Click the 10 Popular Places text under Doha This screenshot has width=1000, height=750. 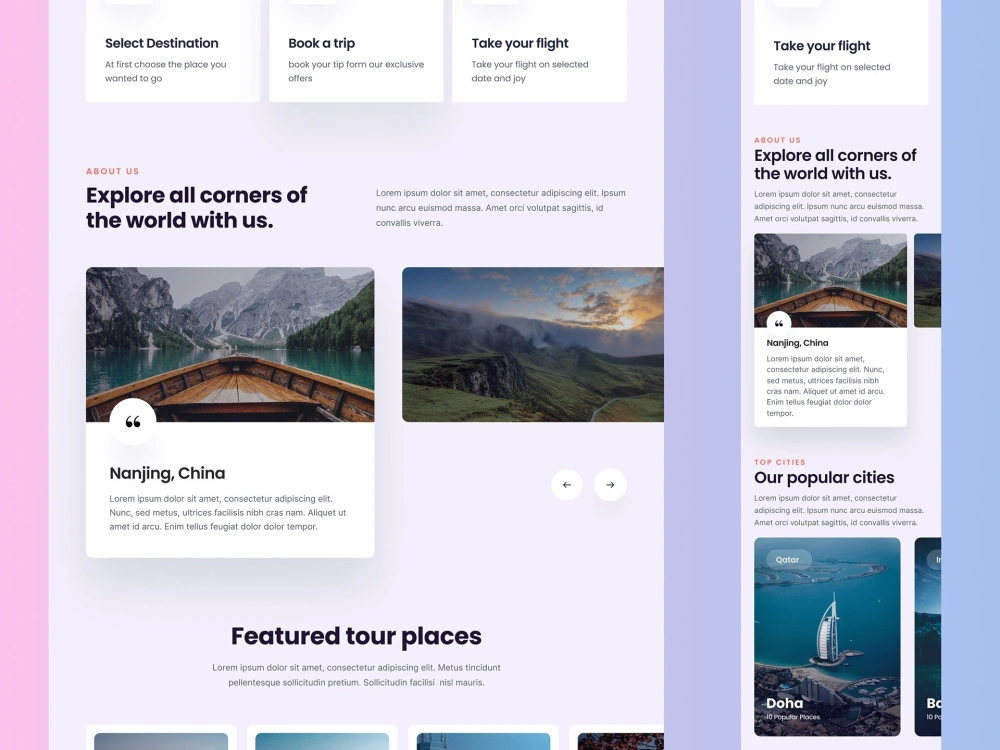(793, 717)
